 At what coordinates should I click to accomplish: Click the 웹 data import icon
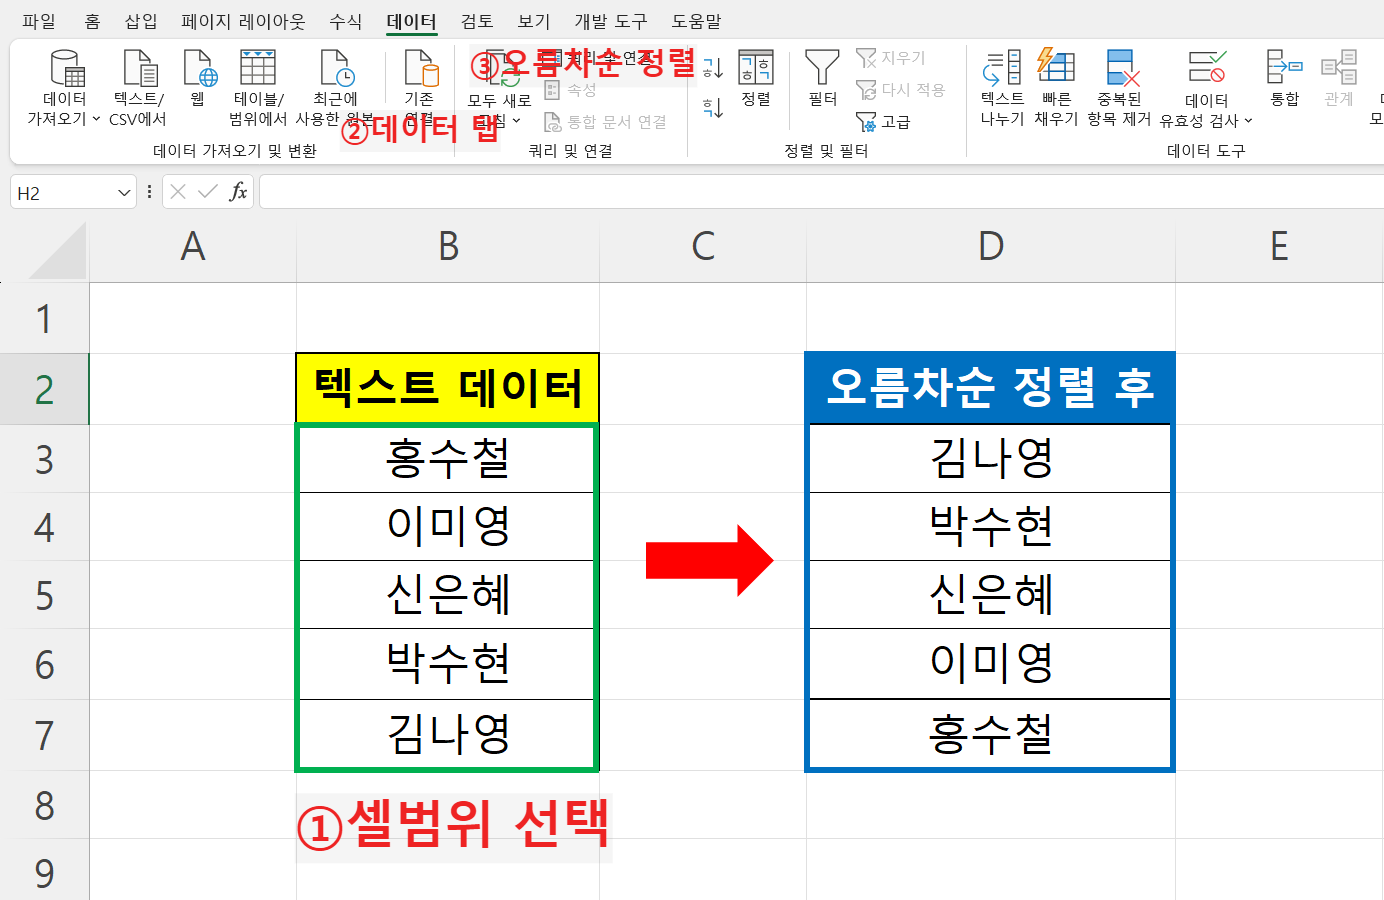pos(198,83)
